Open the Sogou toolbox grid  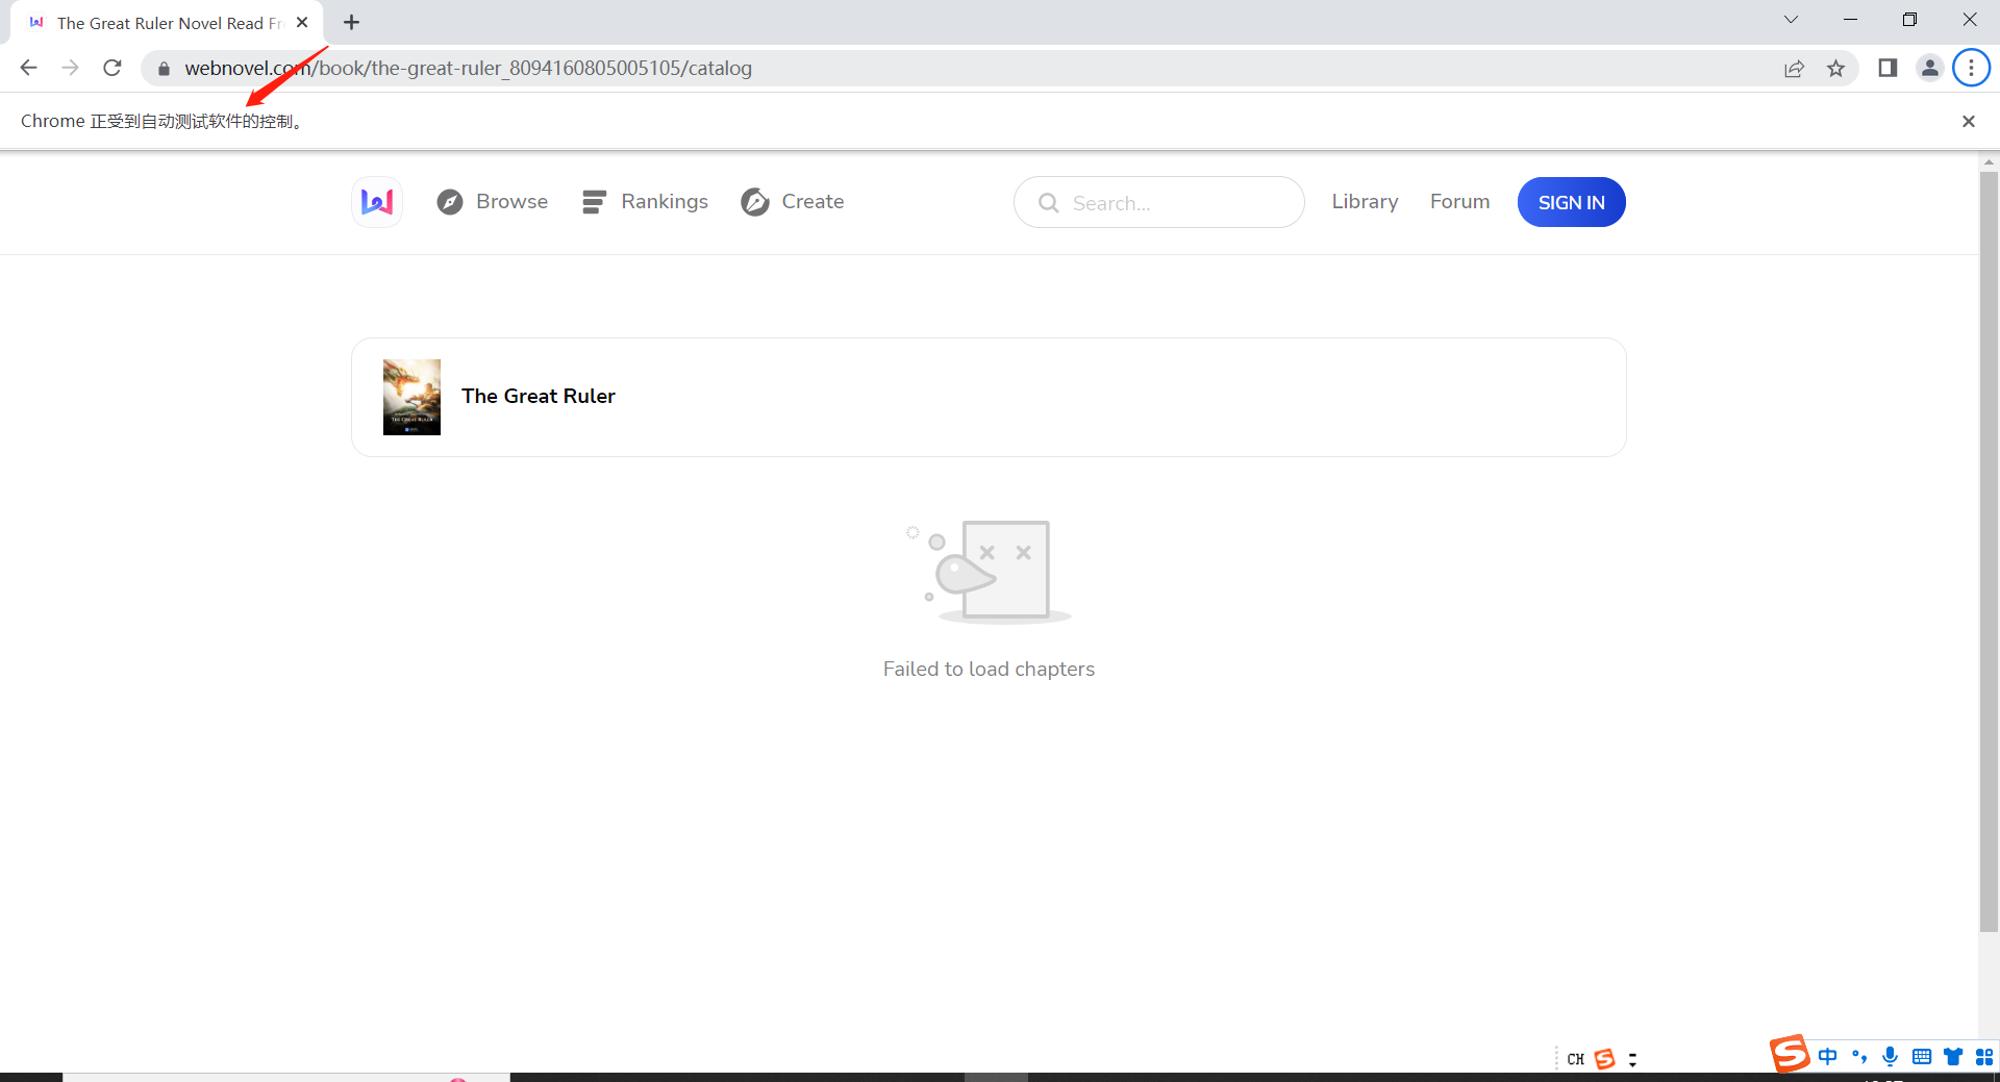(x=1984, y=1056)
